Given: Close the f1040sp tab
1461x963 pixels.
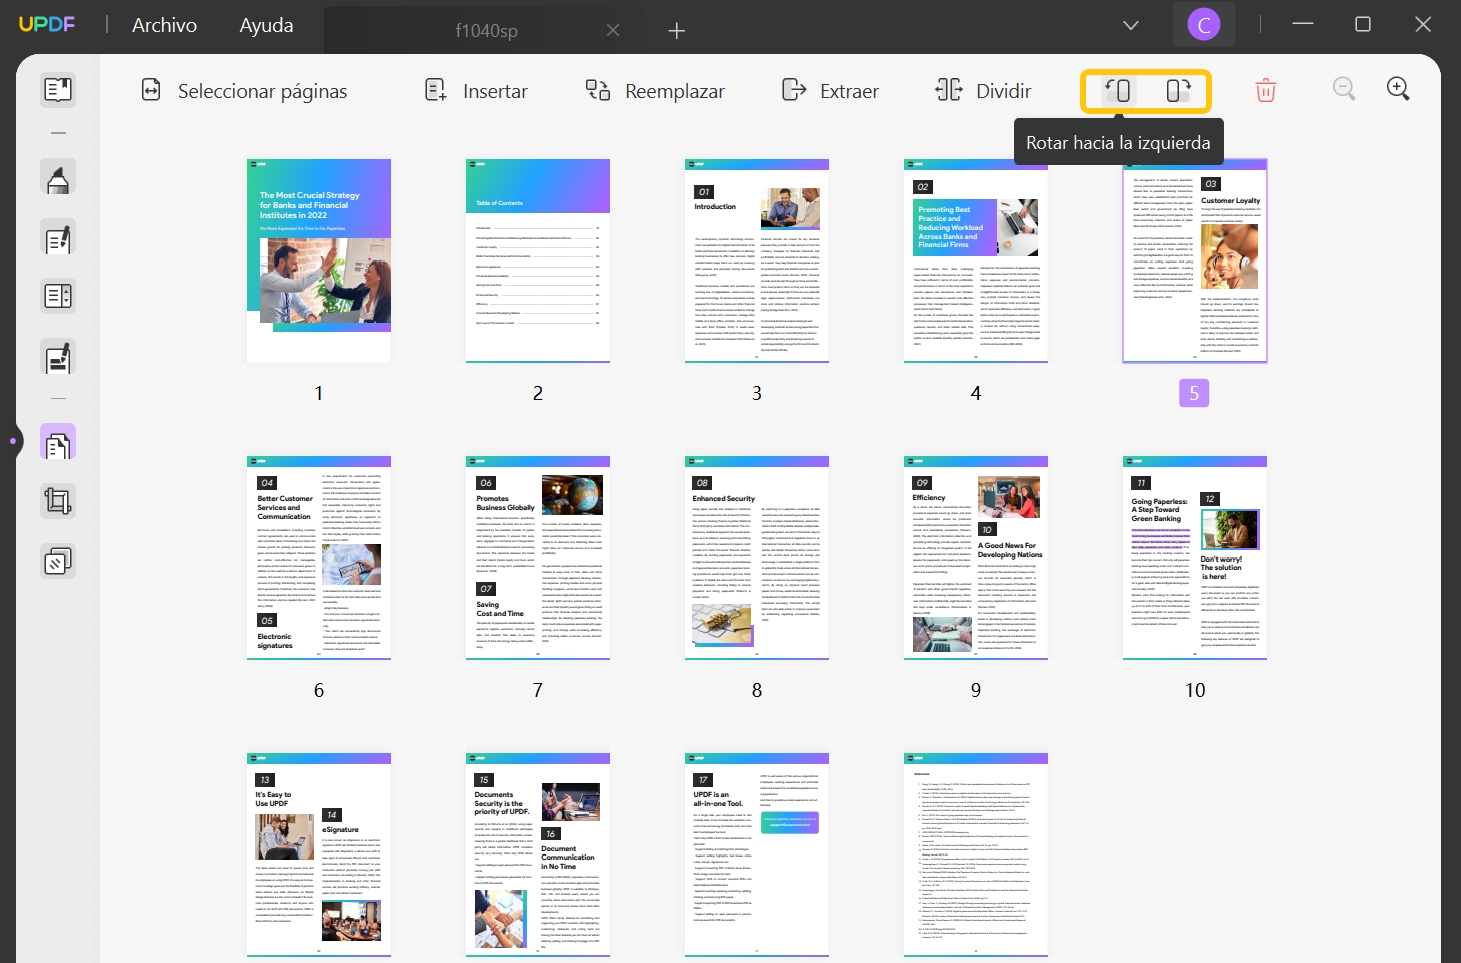Looking at the screenshot, I should coord(613,30).
